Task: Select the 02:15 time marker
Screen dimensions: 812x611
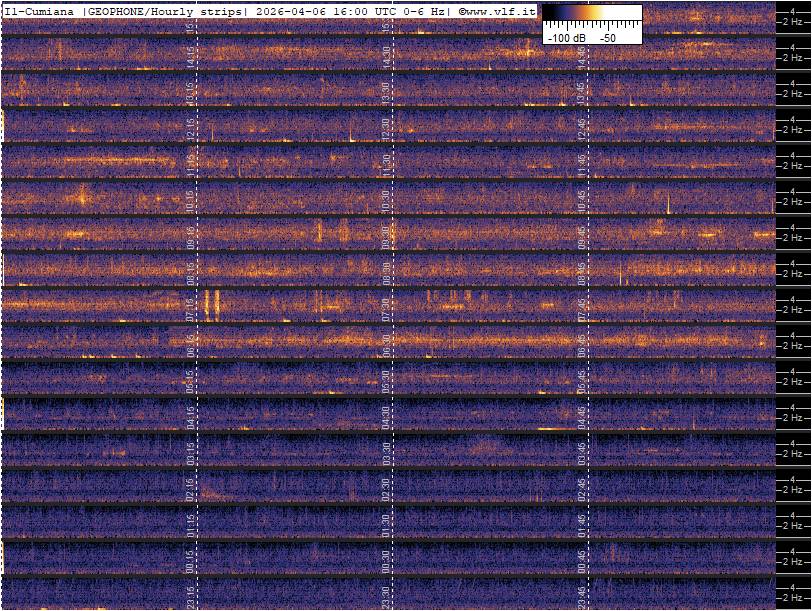Action: 191,488
